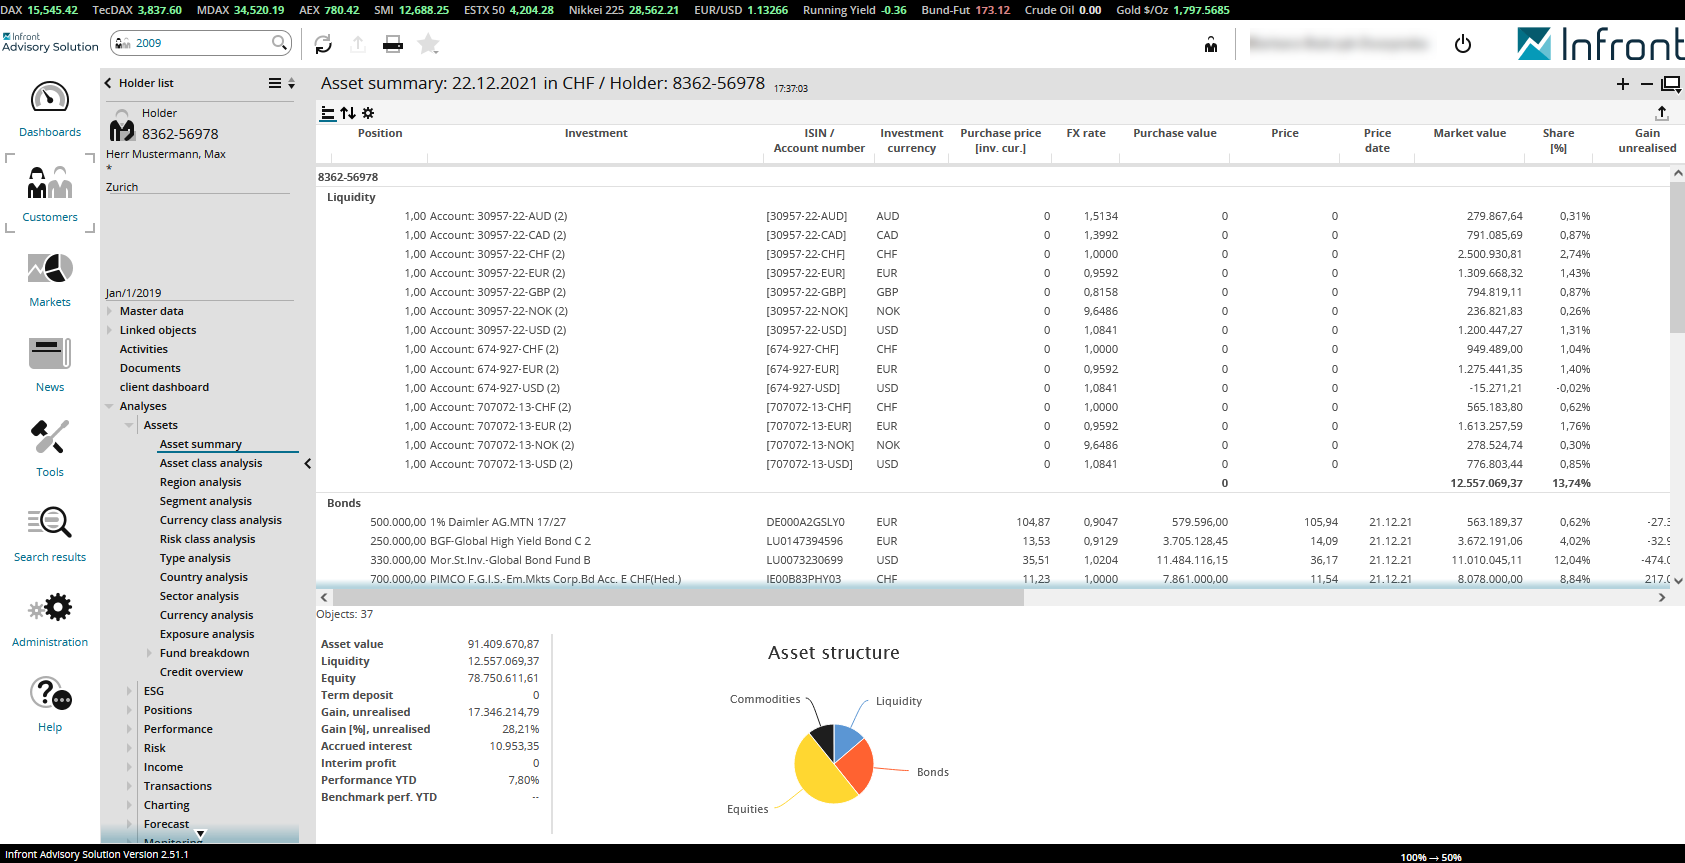Collapse the Analyses tree node
Viewport: 1685px width, 863px height.
(x=110, y=406)
